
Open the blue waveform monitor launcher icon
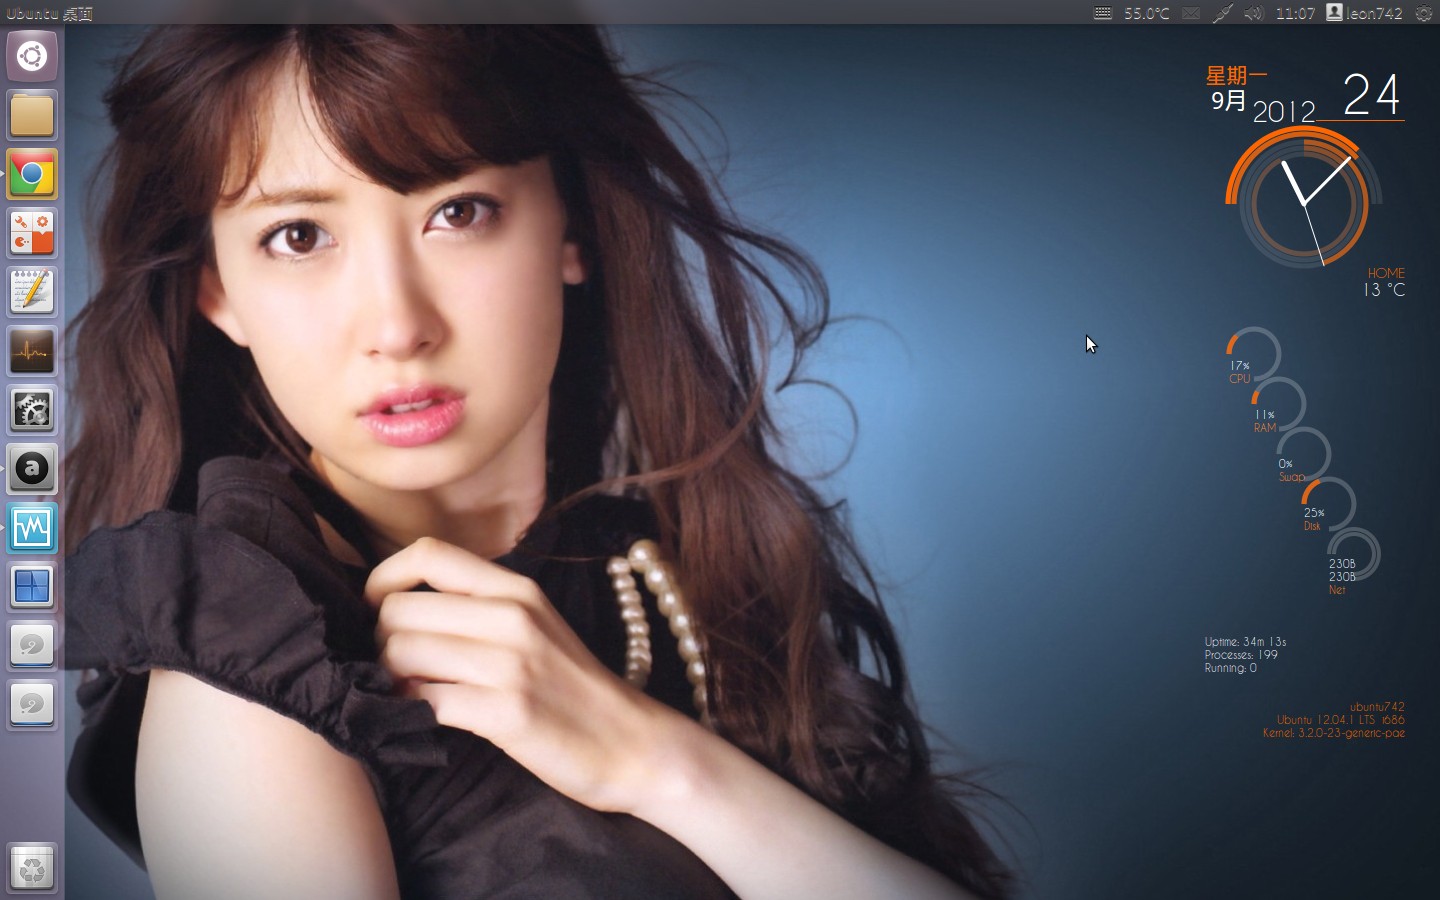pyautogui.click(x=32, y=528)
